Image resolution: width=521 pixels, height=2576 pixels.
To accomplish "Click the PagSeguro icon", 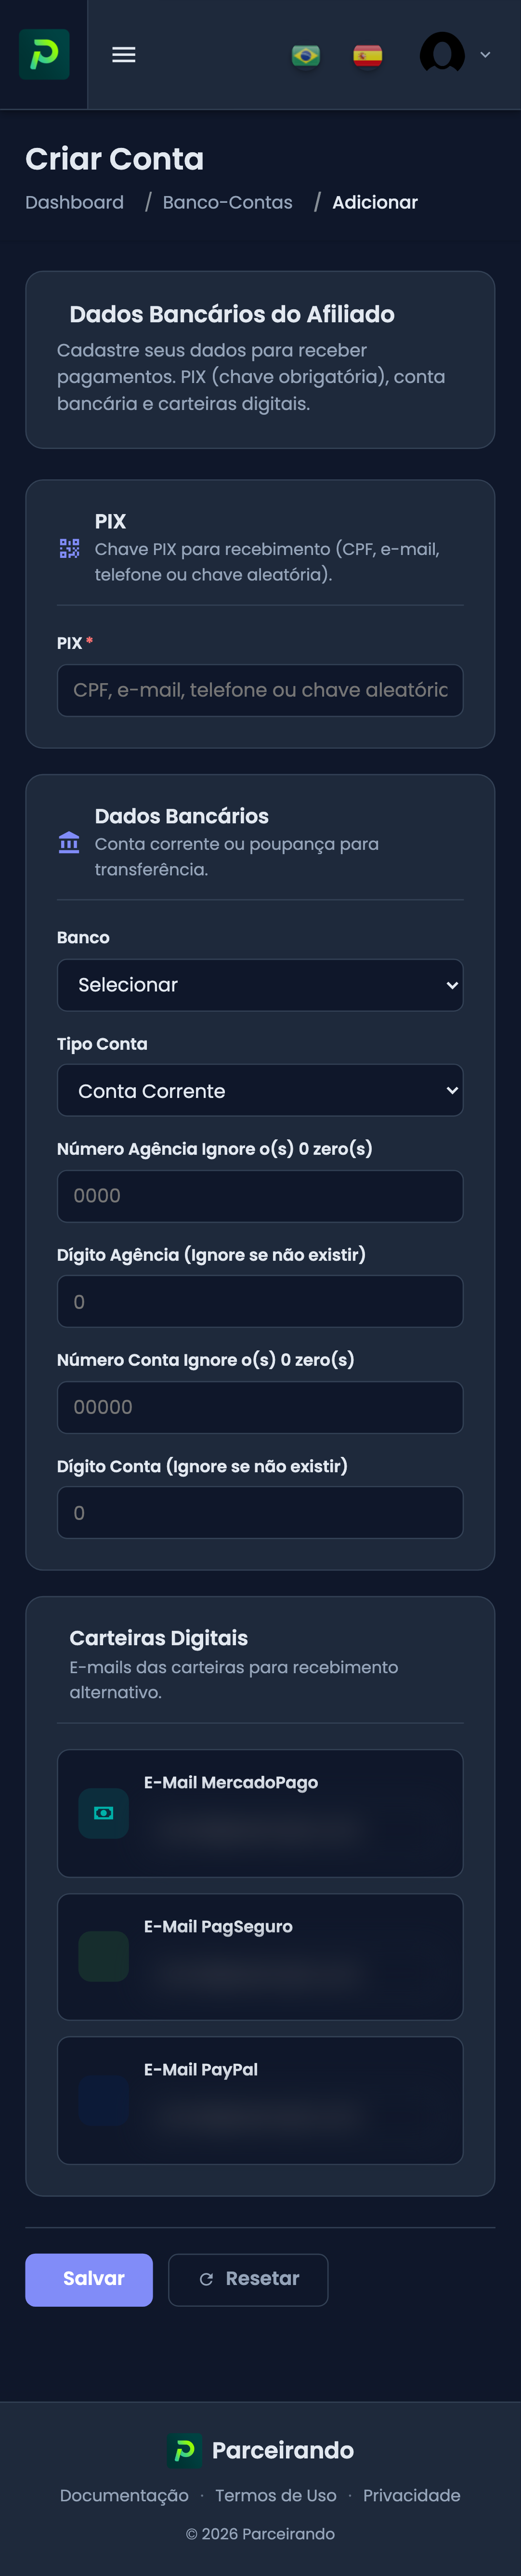I will tap(103, 1956).
